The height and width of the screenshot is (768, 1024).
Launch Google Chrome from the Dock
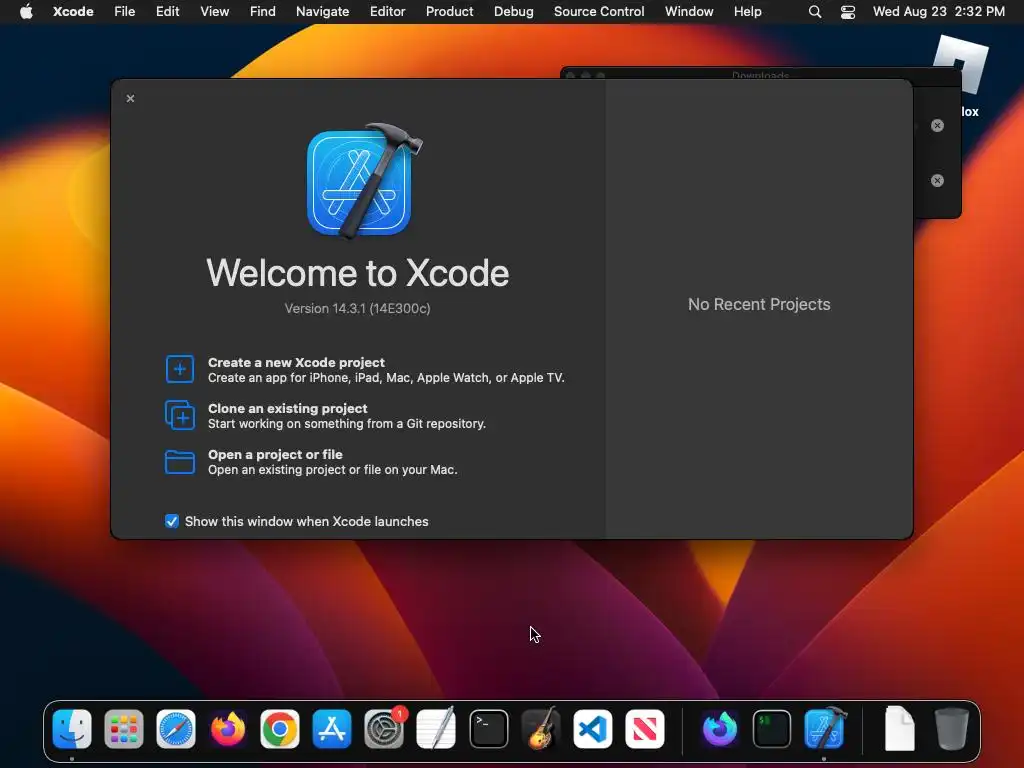[x=280, y=728]
